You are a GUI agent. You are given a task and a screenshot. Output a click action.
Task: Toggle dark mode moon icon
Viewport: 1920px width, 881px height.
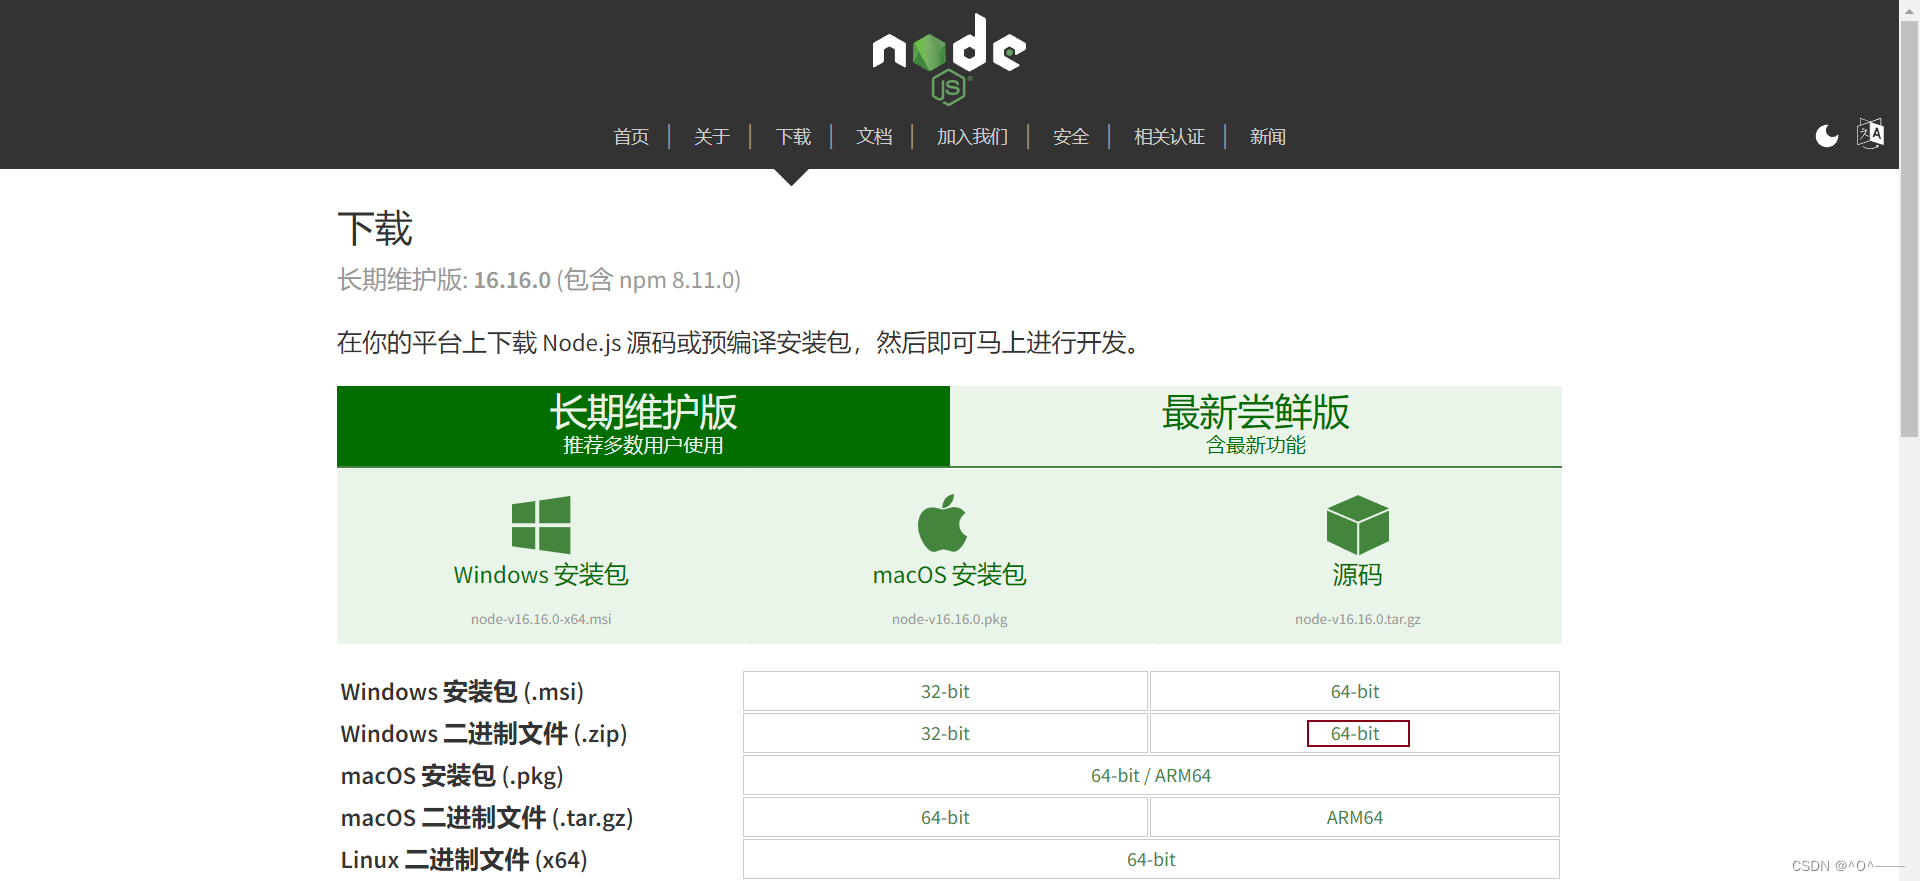pos(1827,136)
